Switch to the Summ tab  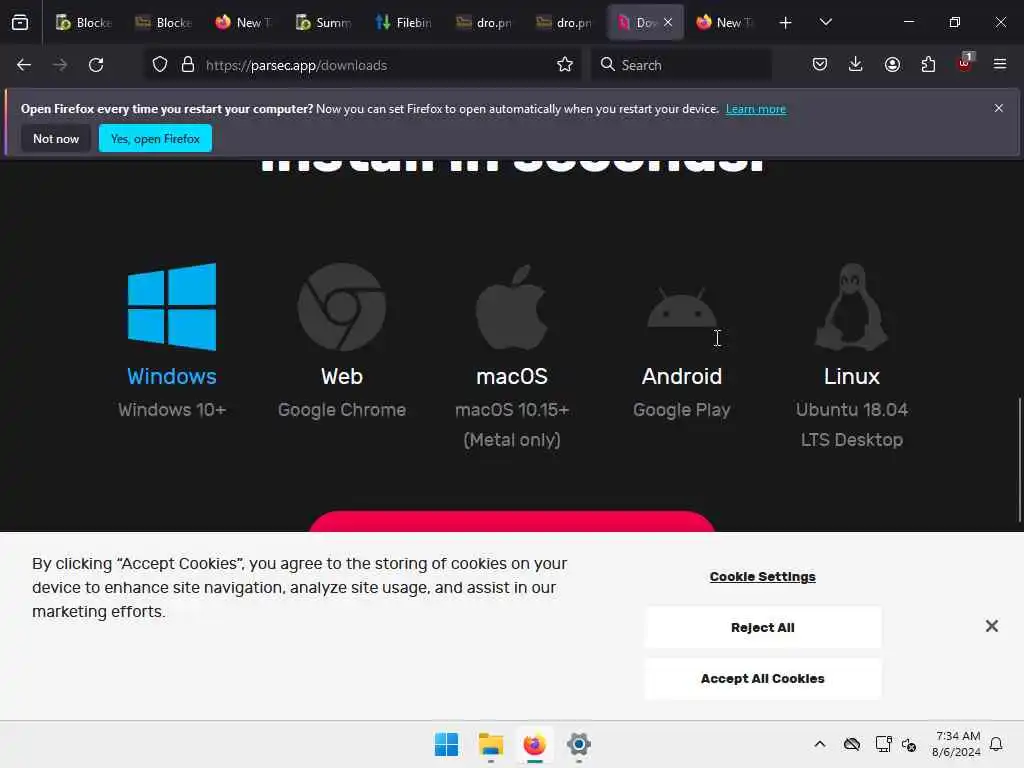[323, 23]
